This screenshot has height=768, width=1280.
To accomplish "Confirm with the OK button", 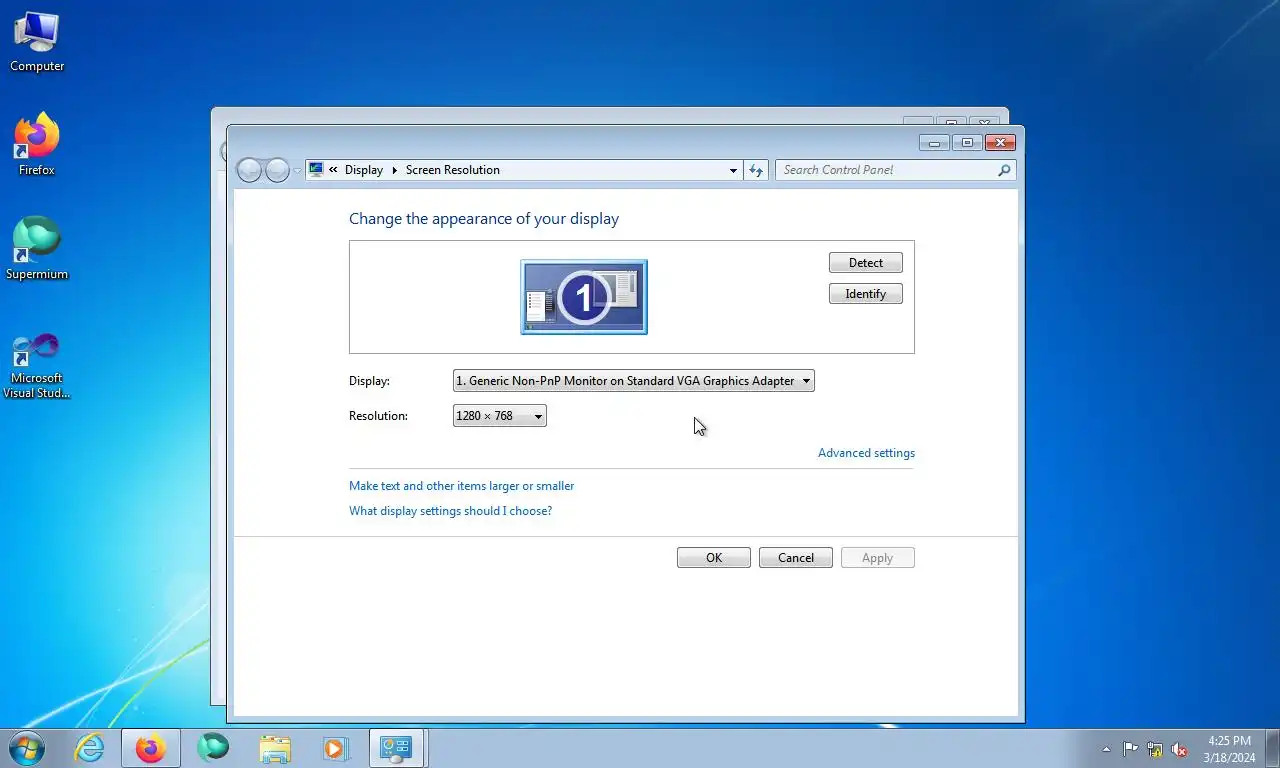I will click(x=714, y=558).
